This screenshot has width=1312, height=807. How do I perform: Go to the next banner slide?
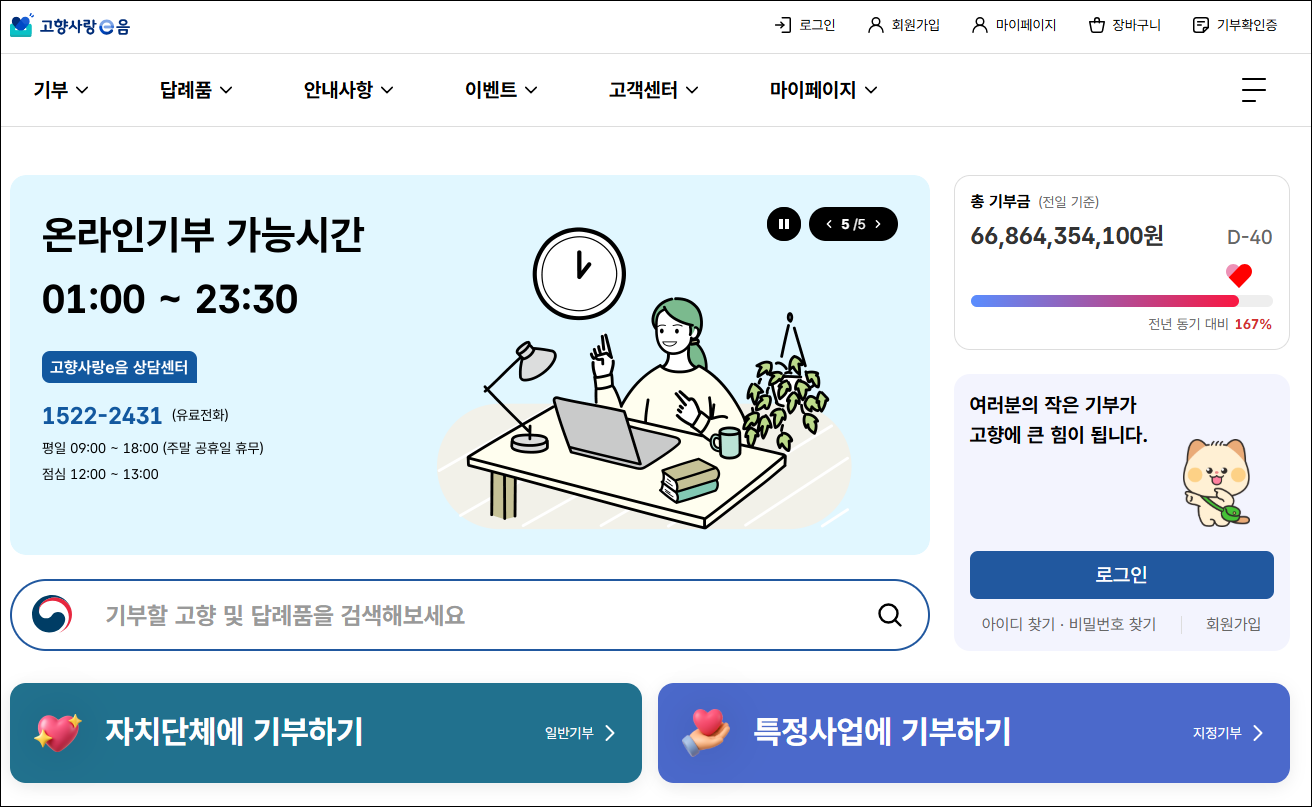[x=878, y=224]
